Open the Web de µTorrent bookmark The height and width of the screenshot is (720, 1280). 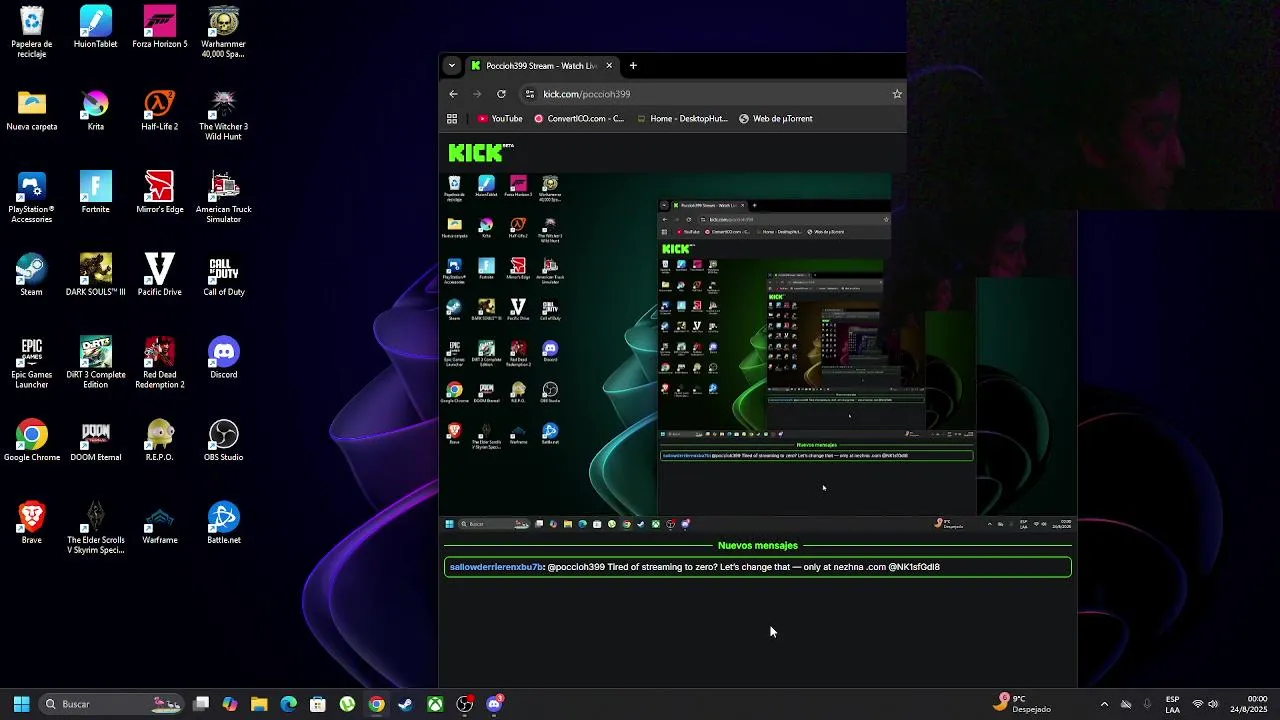[776, 119]
